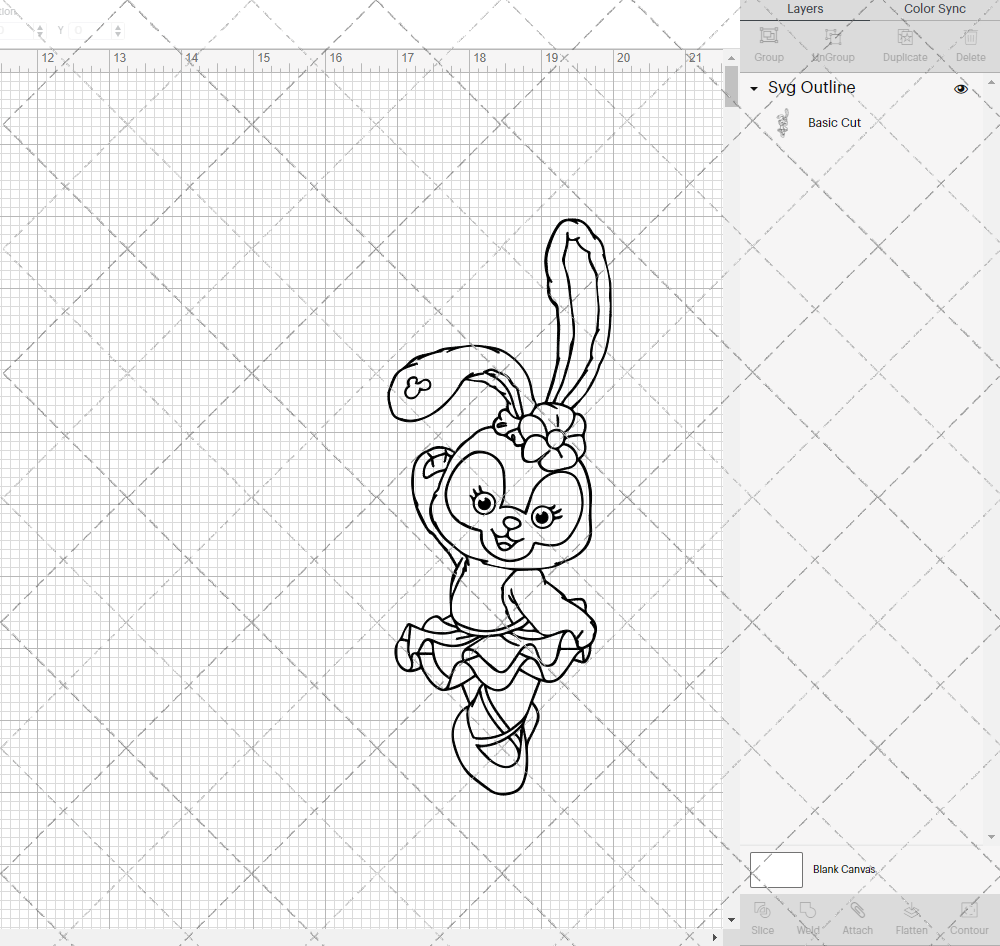This screenshot has width=1000, height=946.
Task: Click the canvas scroll up arrow
Action: (731, 58)
